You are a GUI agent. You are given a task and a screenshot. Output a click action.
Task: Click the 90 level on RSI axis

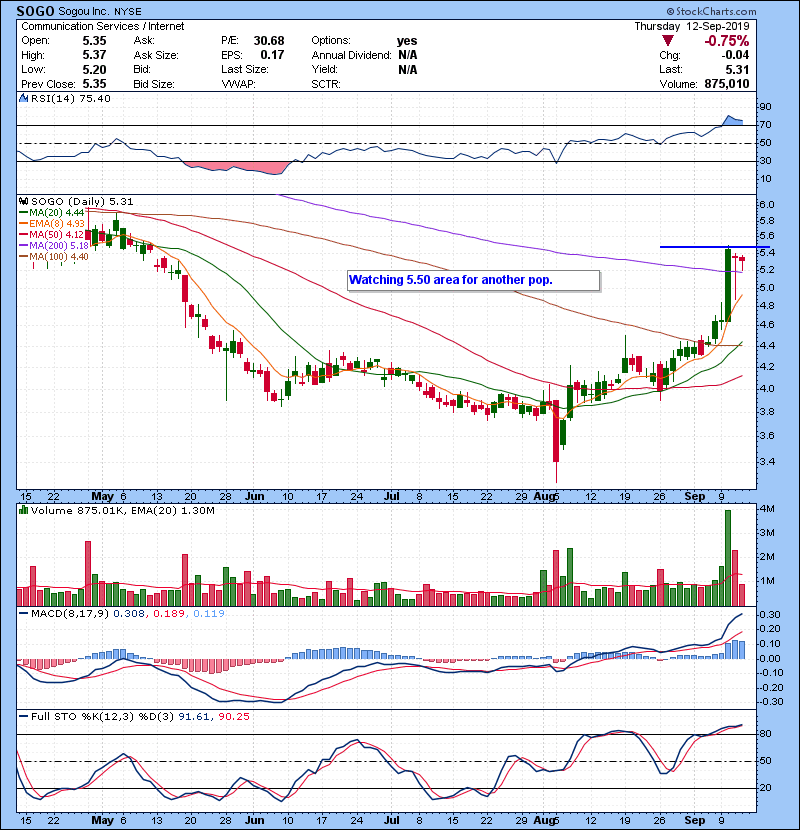pyautogui.click(x=766, y=107)
